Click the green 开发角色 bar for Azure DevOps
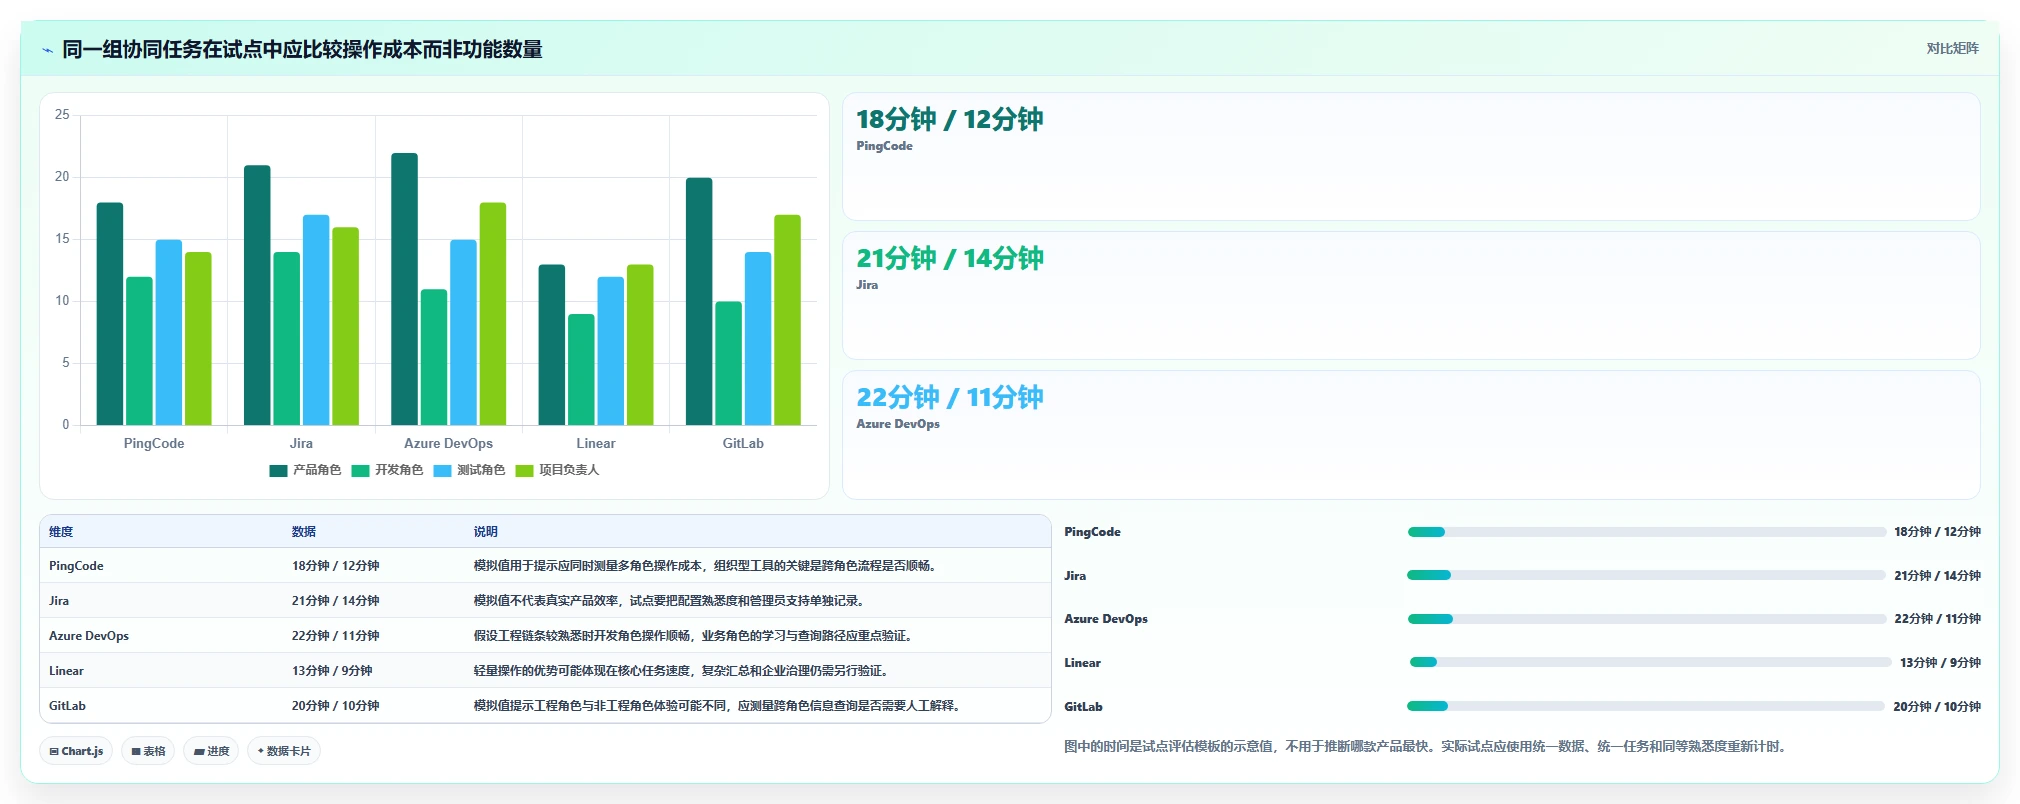 coord(434,357)
